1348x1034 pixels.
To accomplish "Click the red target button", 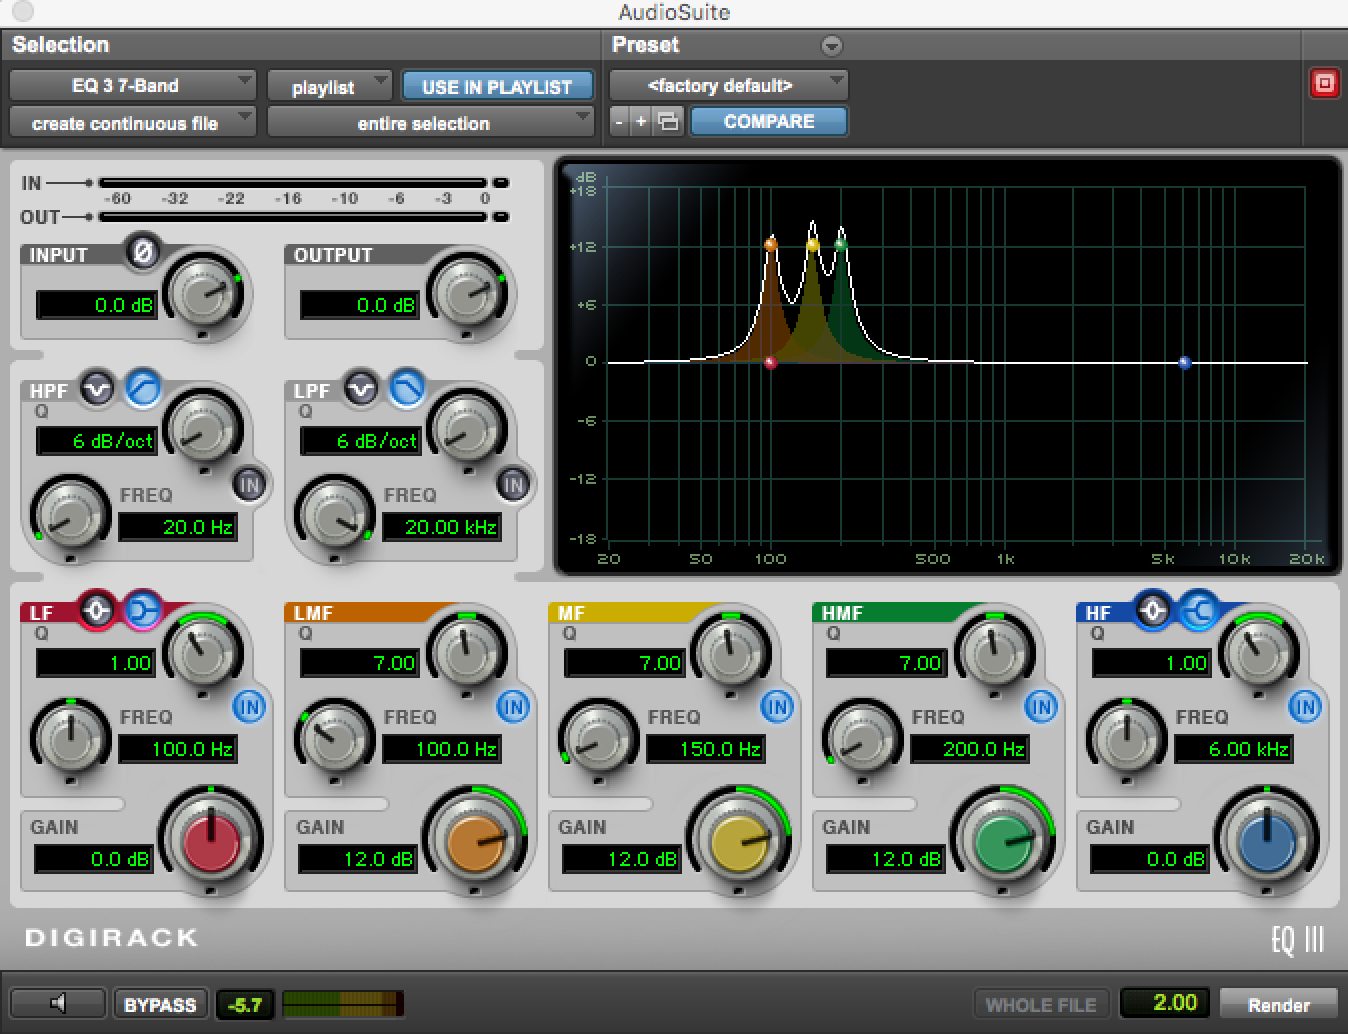I will tap(1324, 84).
